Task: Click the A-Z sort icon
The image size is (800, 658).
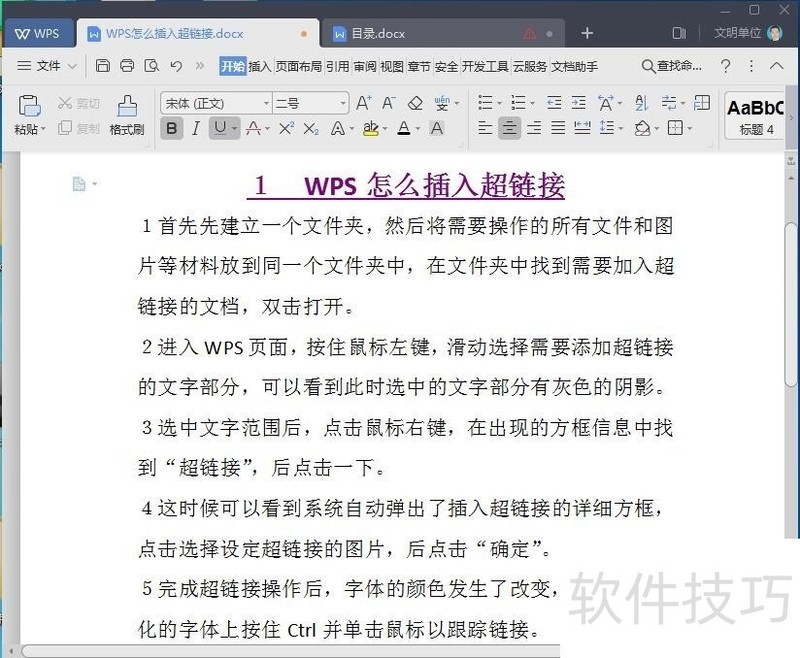Action: point(641,103)
